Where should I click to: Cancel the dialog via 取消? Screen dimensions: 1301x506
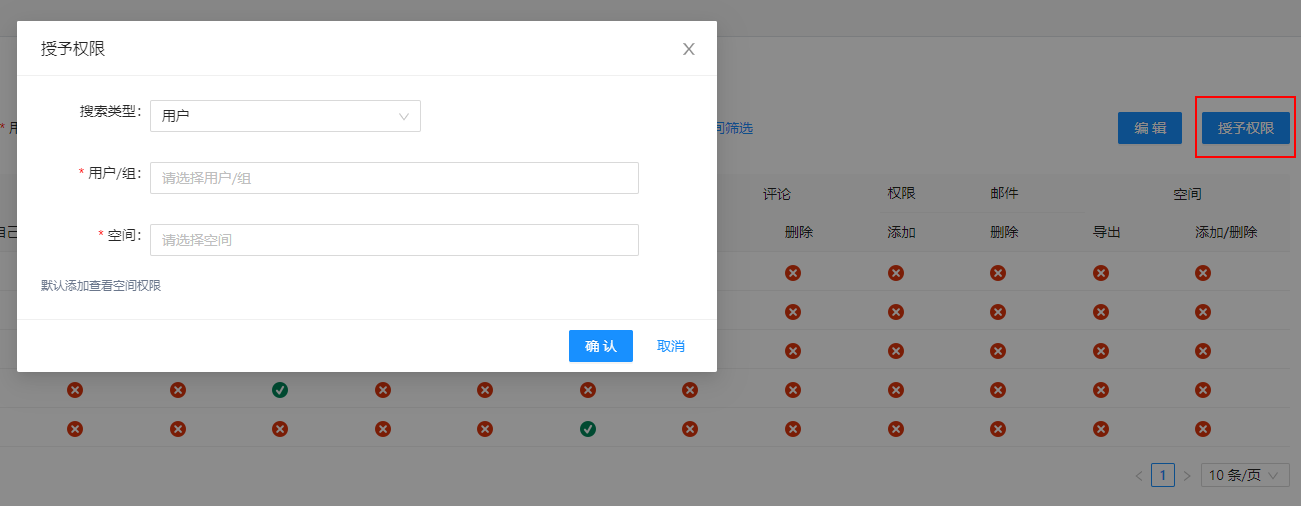point(671,346)
